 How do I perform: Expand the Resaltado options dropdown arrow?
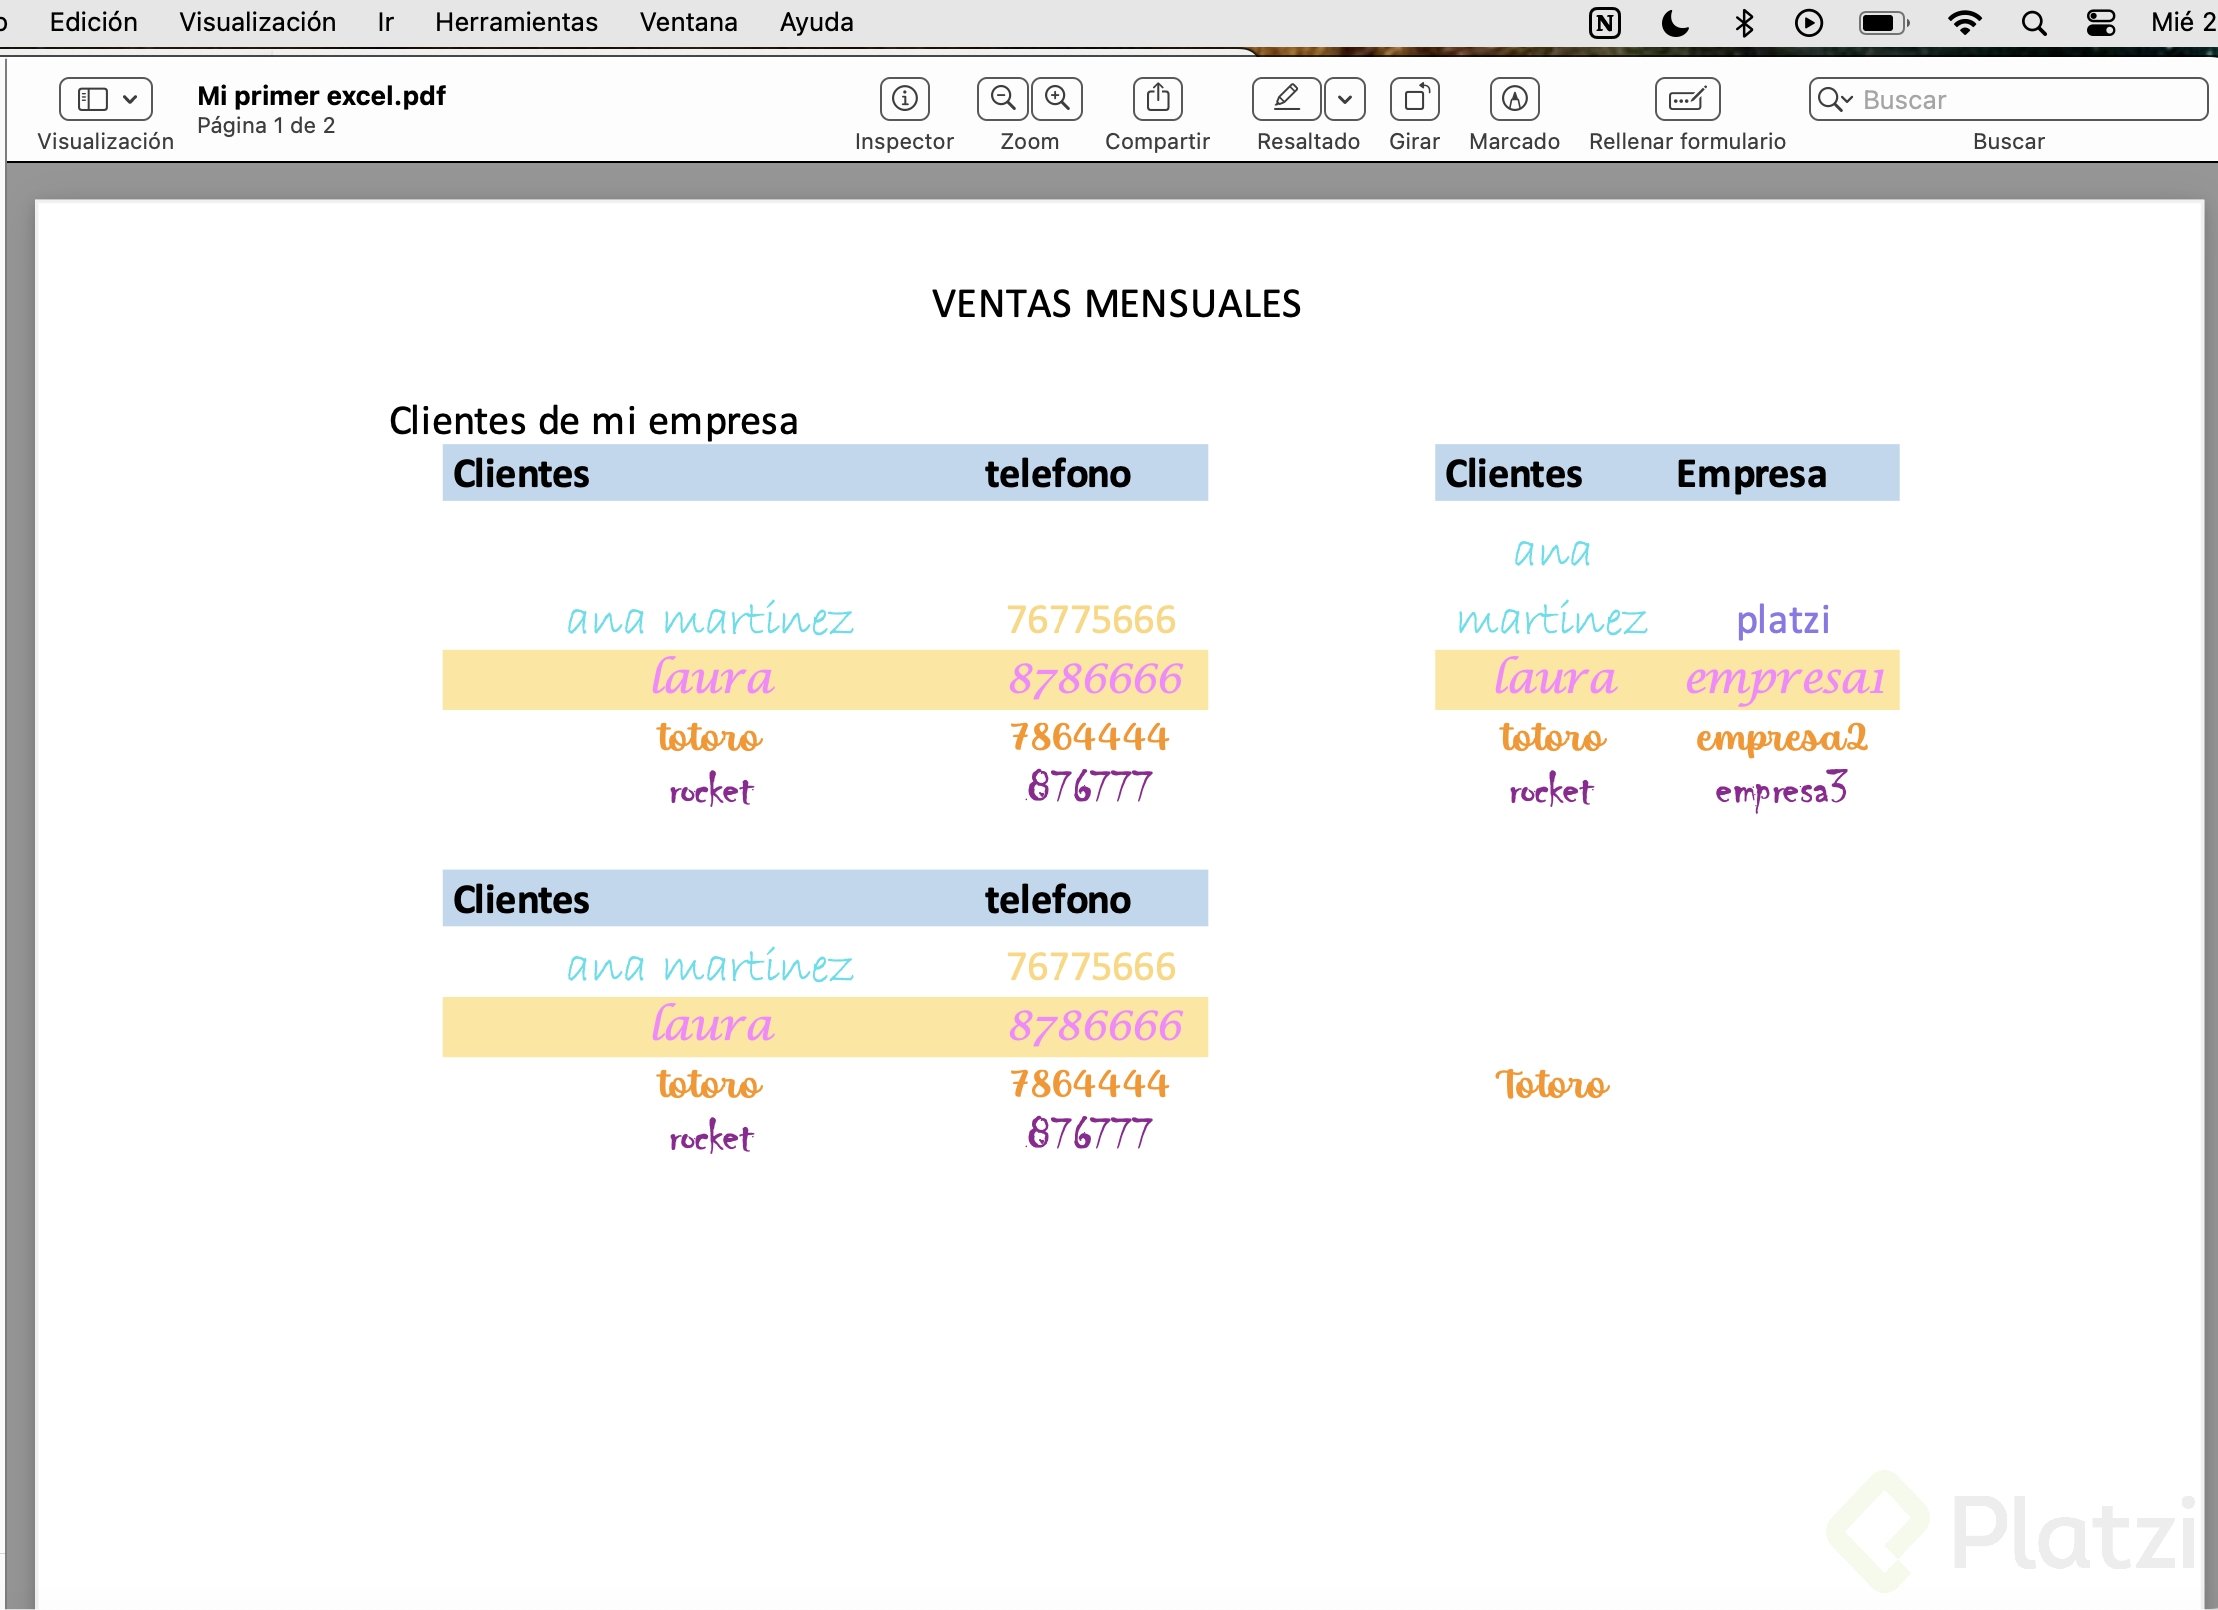pyautogui.click(x=1345, y=98)
